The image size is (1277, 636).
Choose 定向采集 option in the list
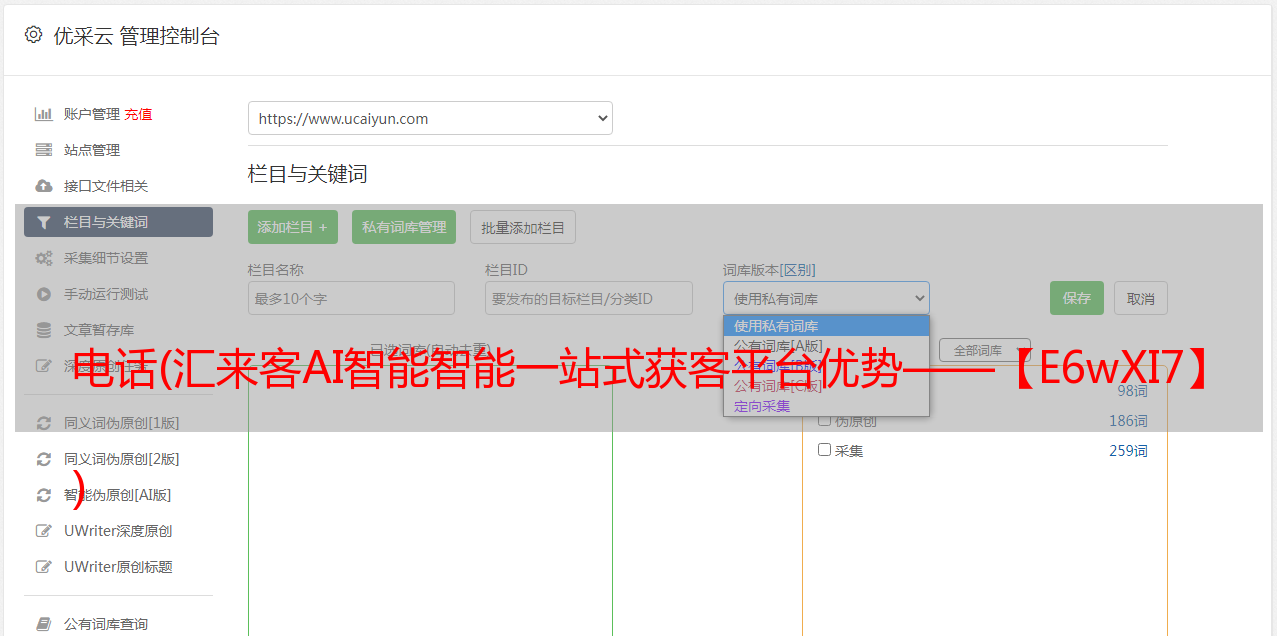pos(826,406)
